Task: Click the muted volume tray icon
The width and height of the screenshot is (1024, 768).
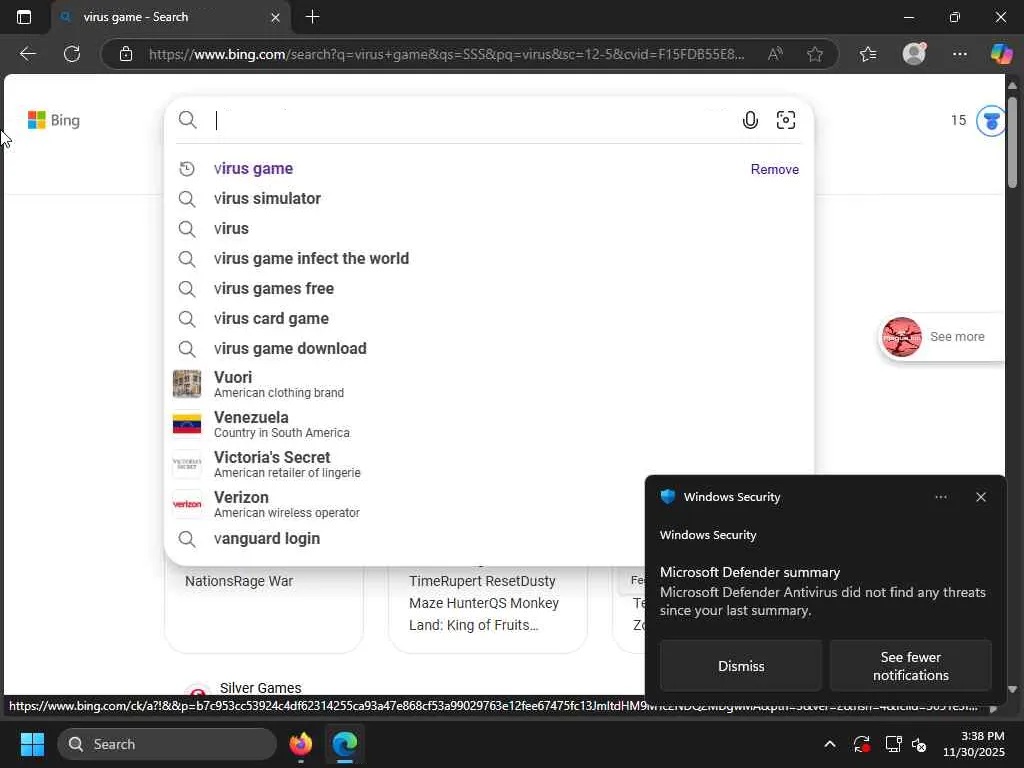Action: [x=919, y=744]
